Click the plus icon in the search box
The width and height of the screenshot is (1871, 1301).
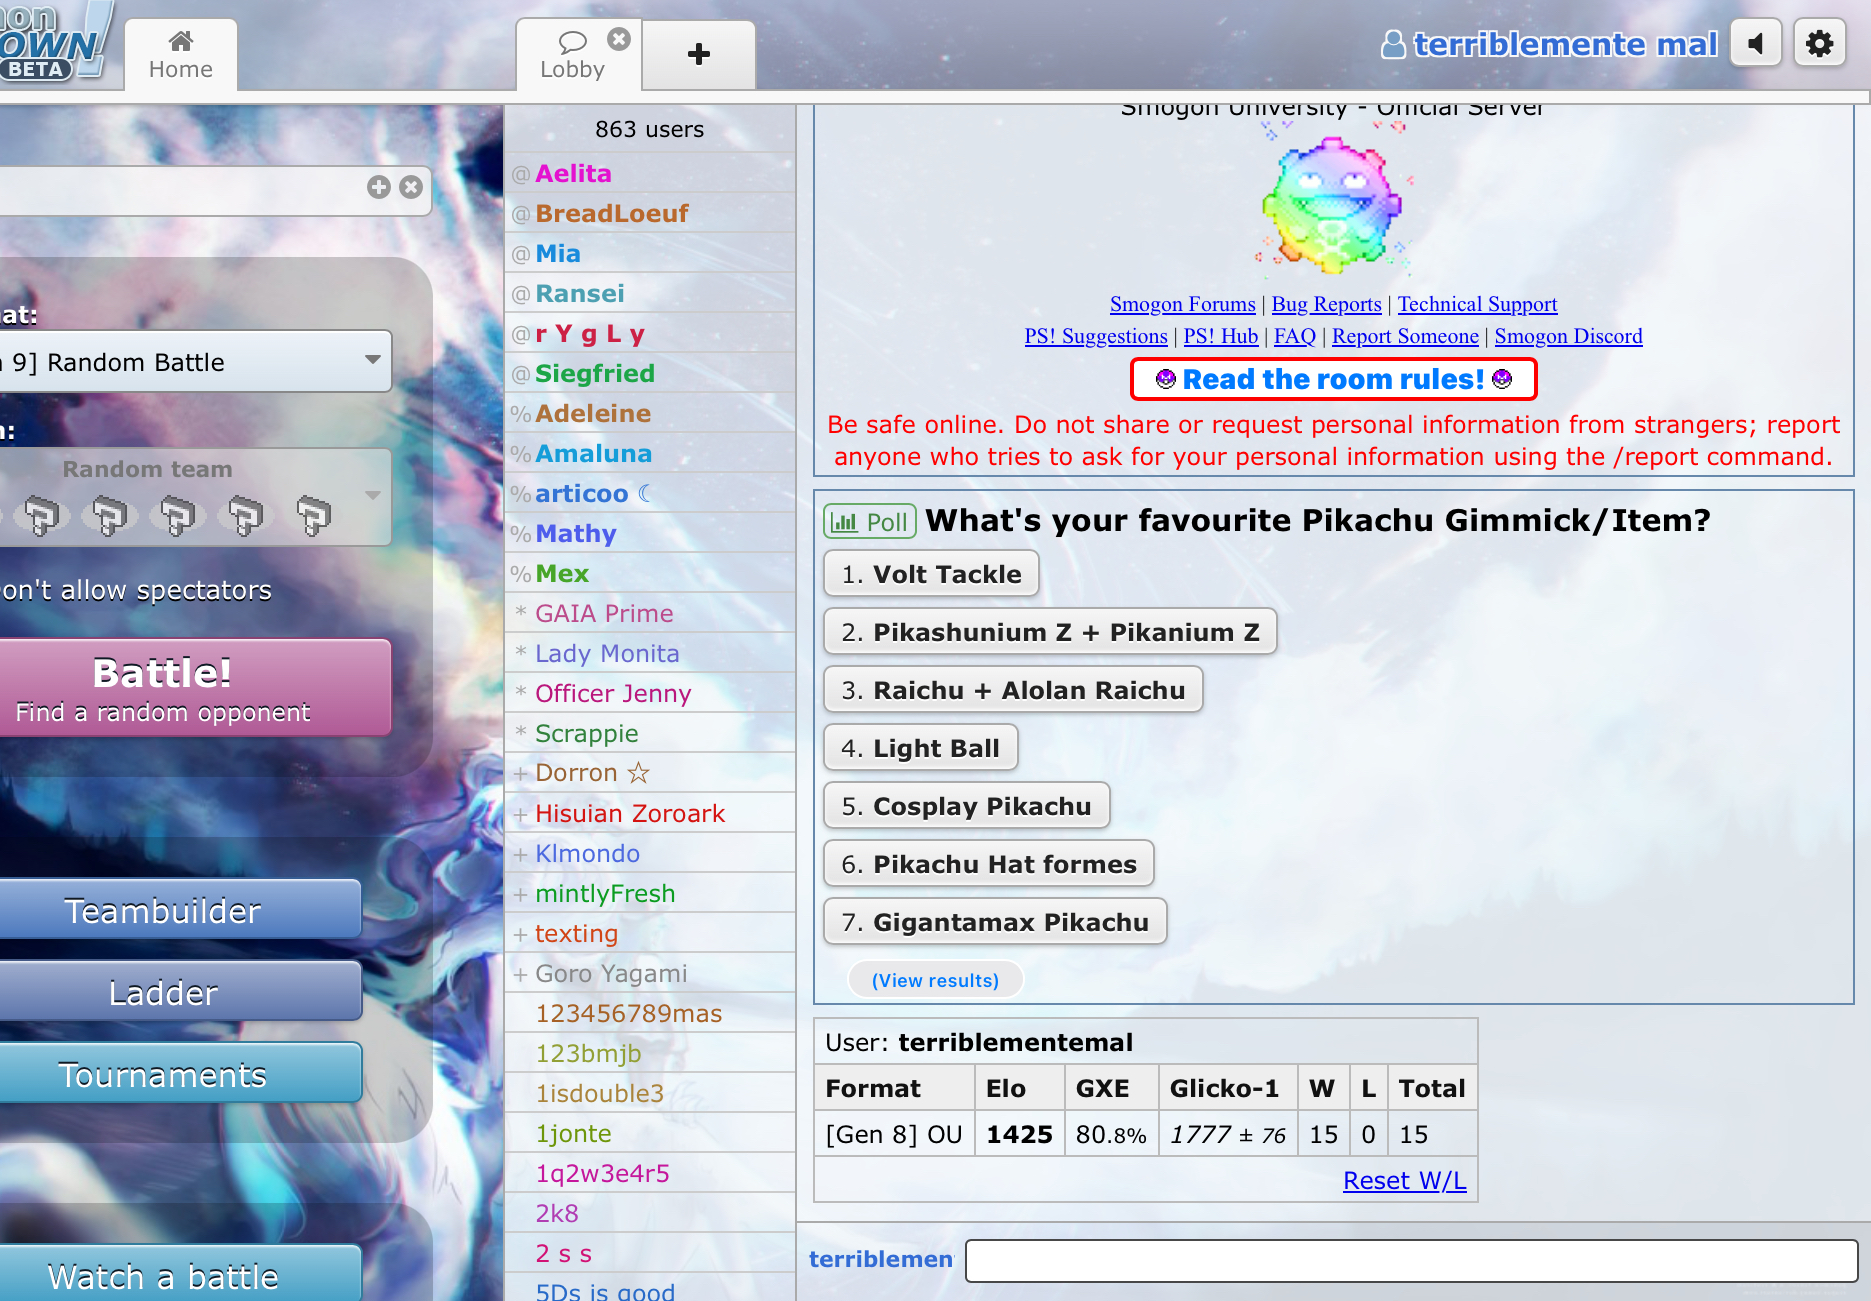pos(379,187)
